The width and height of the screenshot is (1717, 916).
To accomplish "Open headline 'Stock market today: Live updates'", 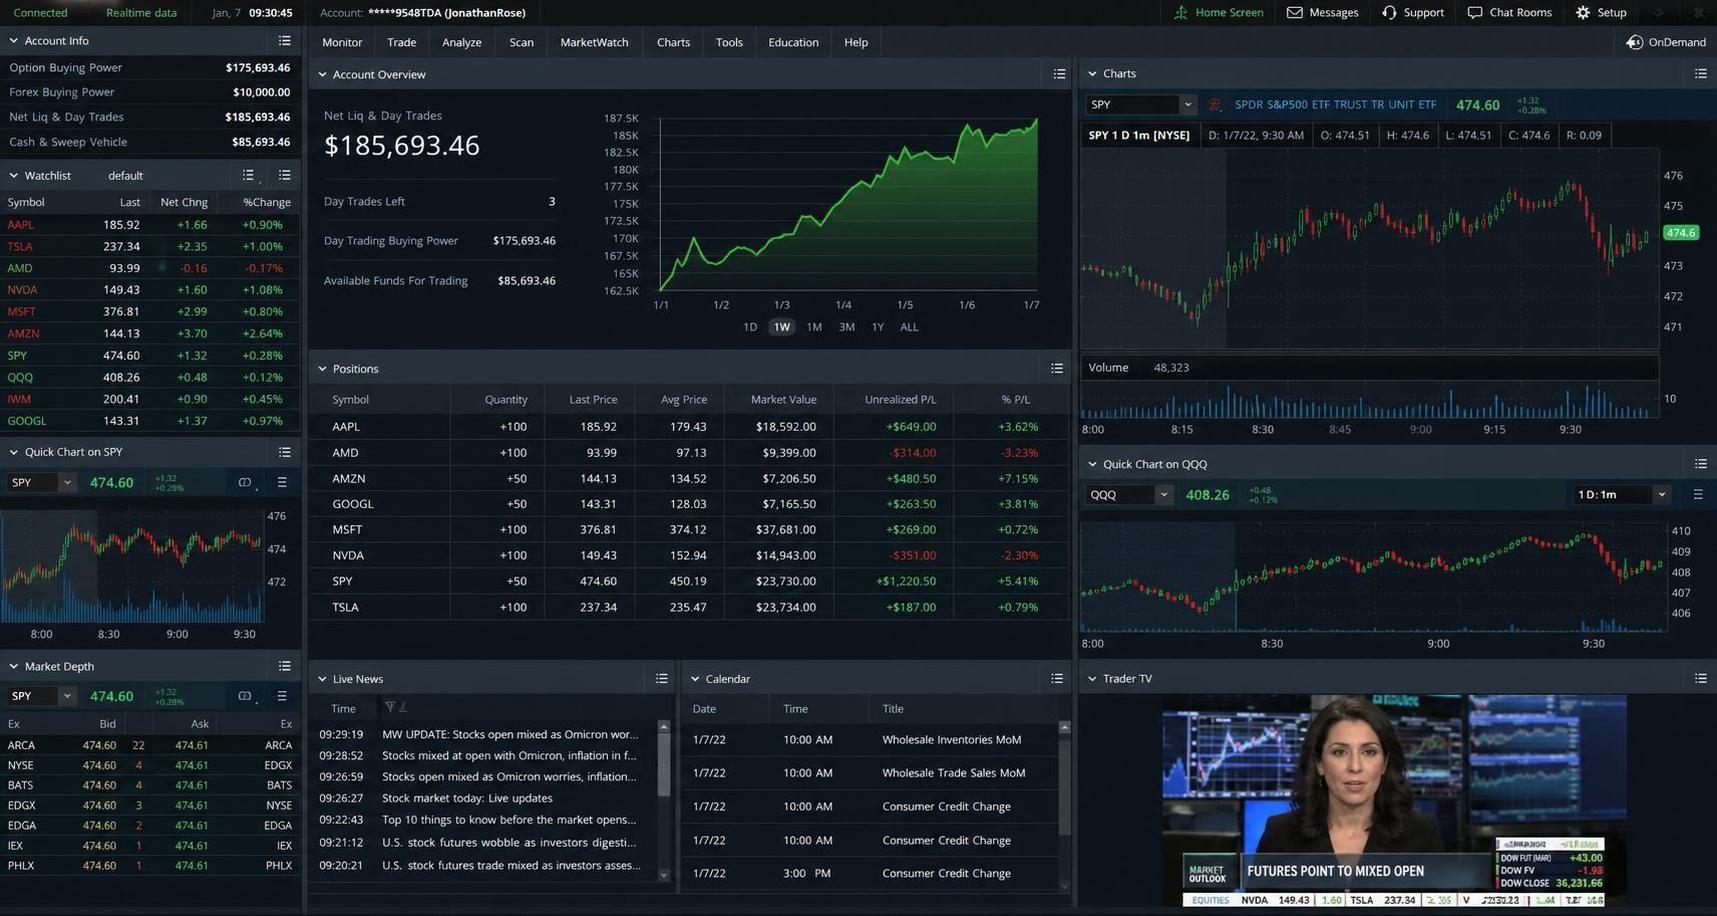I will click(467, 798).
